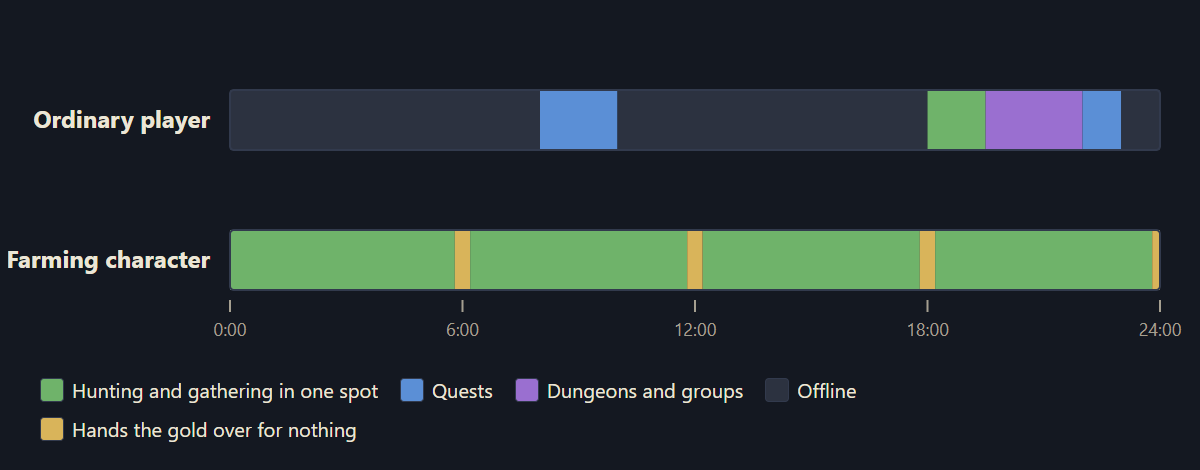
Task: Click Ordinary player's midday offline segment
Action: click(772, 120)
